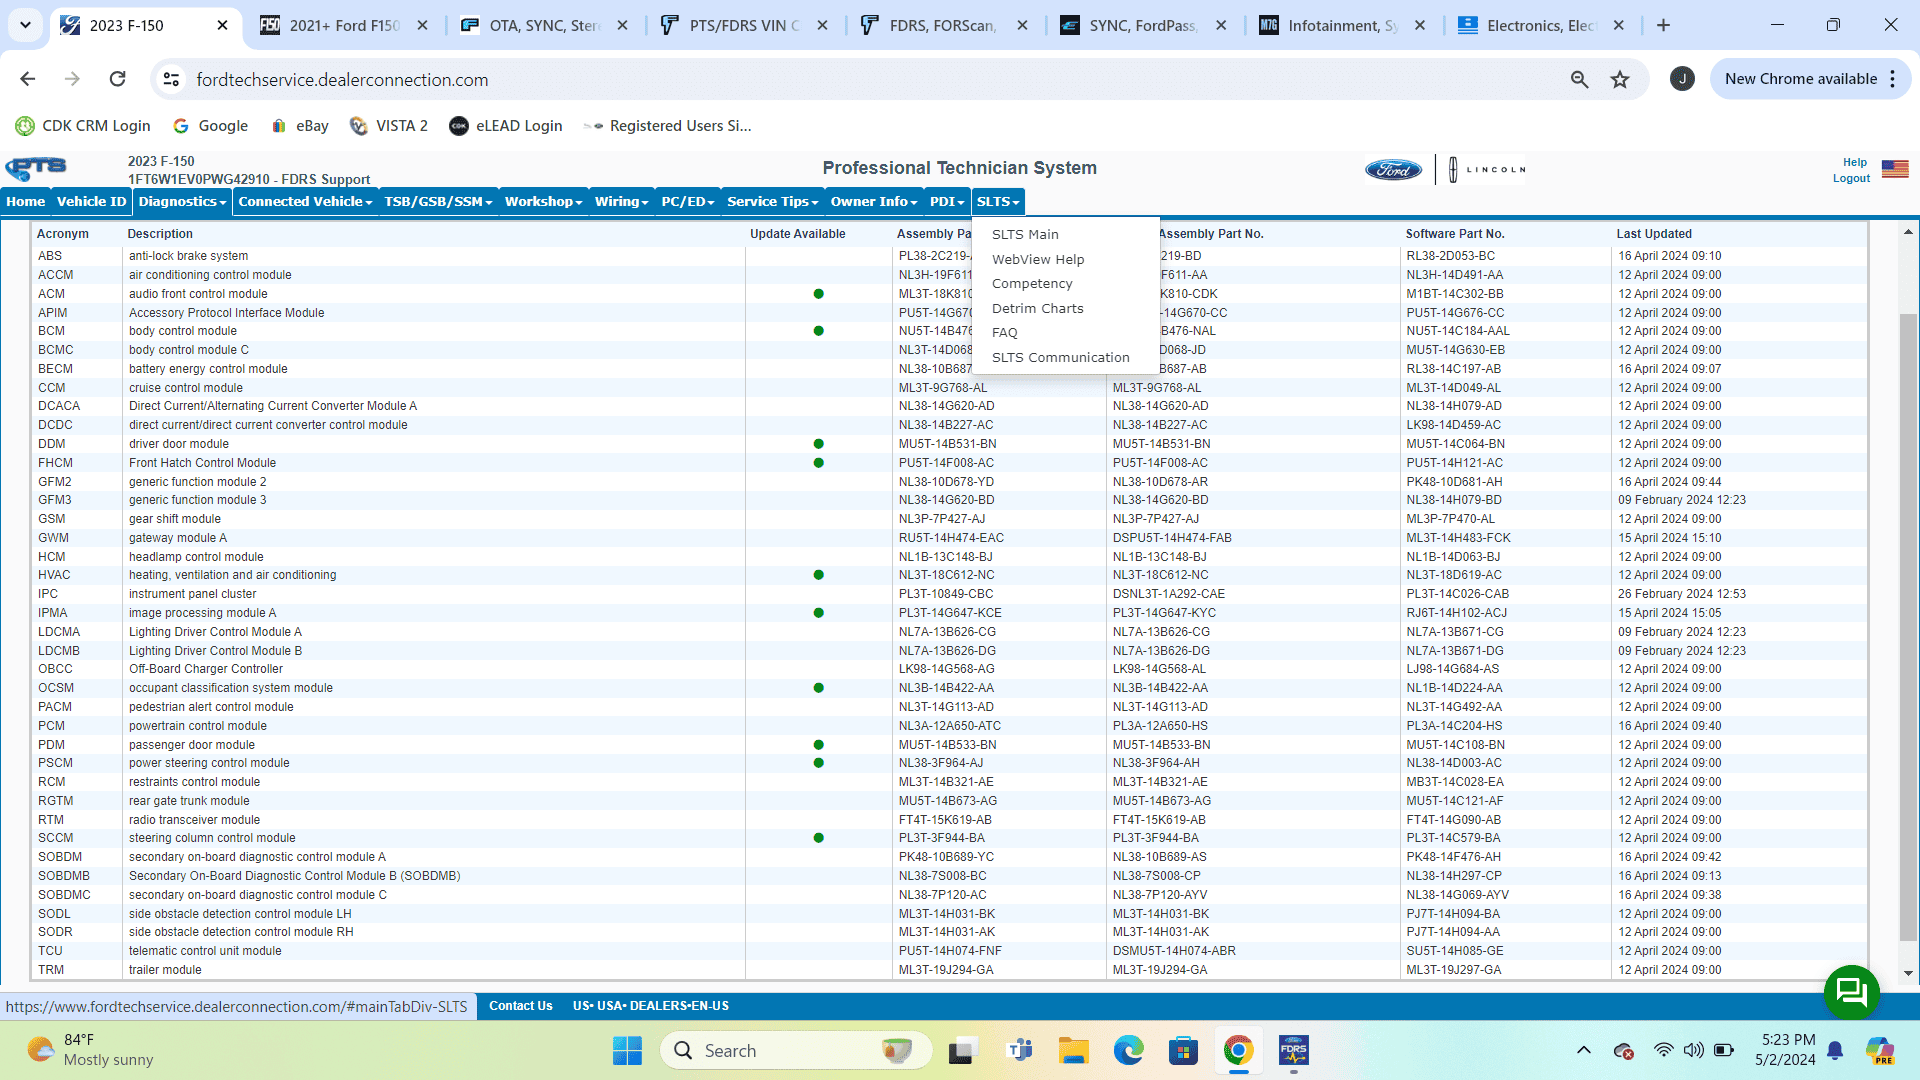Click the Logout link
1920x1080 pixels.
click(1851, 179)
